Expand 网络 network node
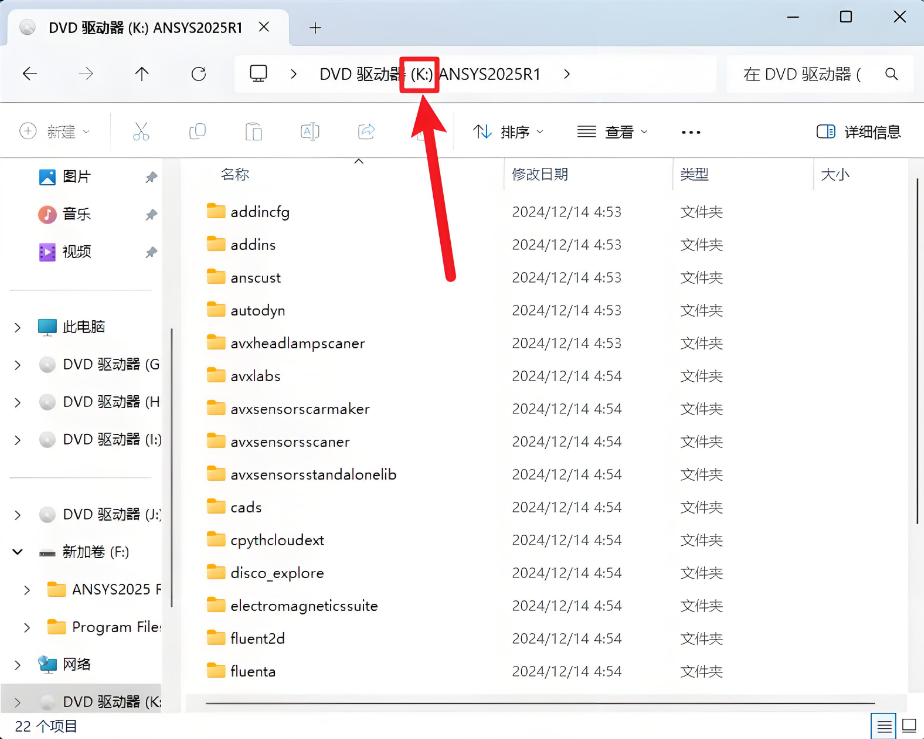 click(18, 665)
